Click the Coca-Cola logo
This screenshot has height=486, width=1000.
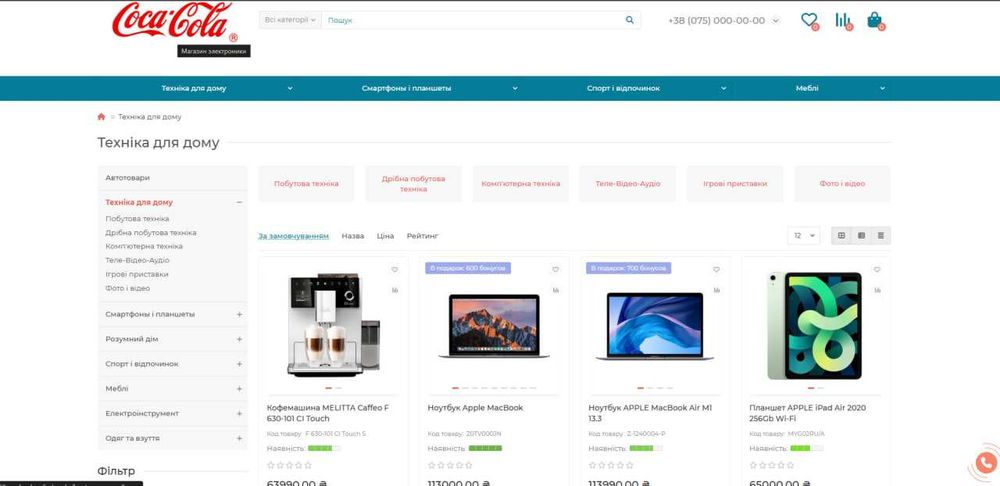[x=174, y=22]
